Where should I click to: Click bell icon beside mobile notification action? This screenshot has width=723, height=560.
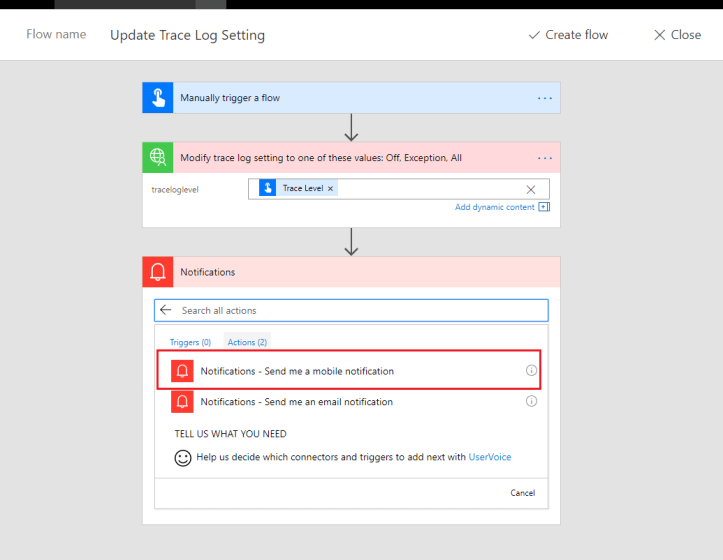(182, 371)
